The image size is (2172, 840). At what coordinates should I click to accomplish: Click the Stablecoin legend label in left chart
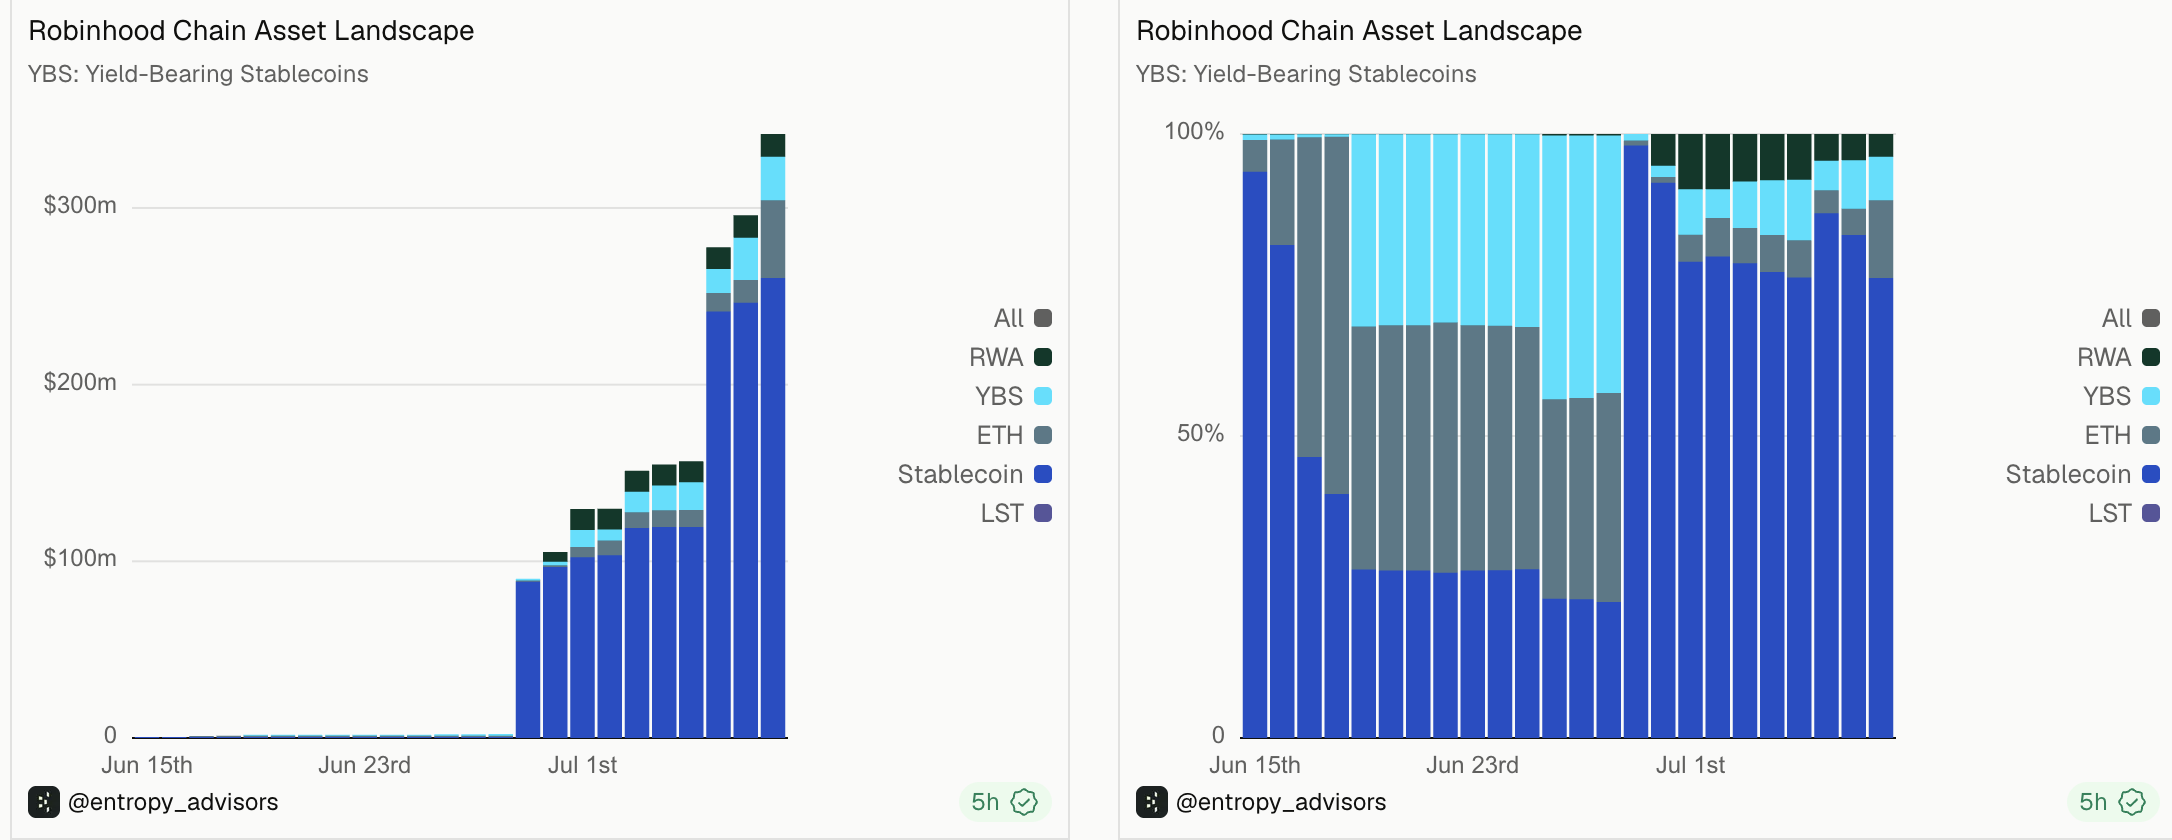point(960,474)
